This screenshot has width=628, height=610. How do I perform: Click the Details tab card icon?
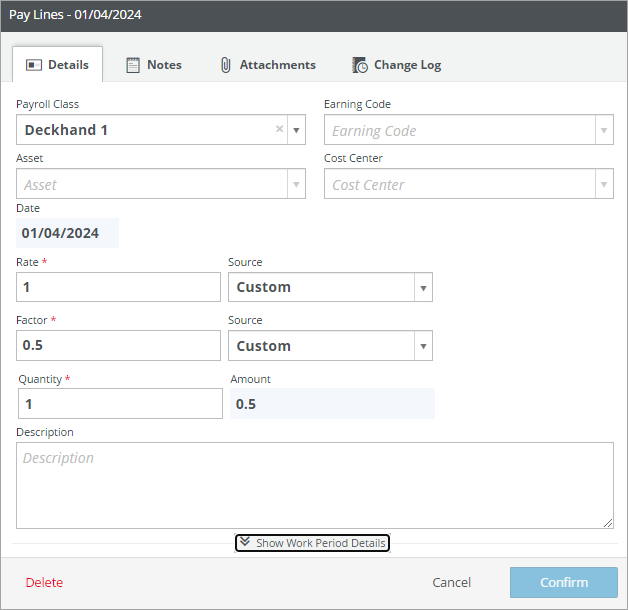click(x=34, y=65)
